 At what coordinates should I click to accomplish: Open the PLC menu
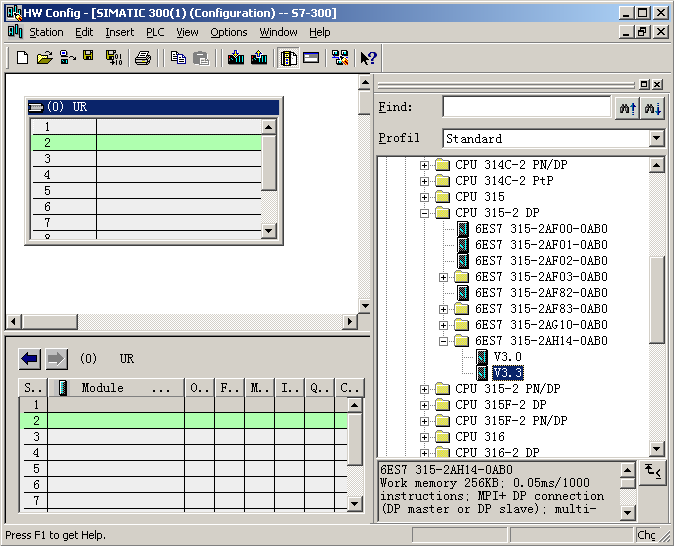click(x=154, y=32)
